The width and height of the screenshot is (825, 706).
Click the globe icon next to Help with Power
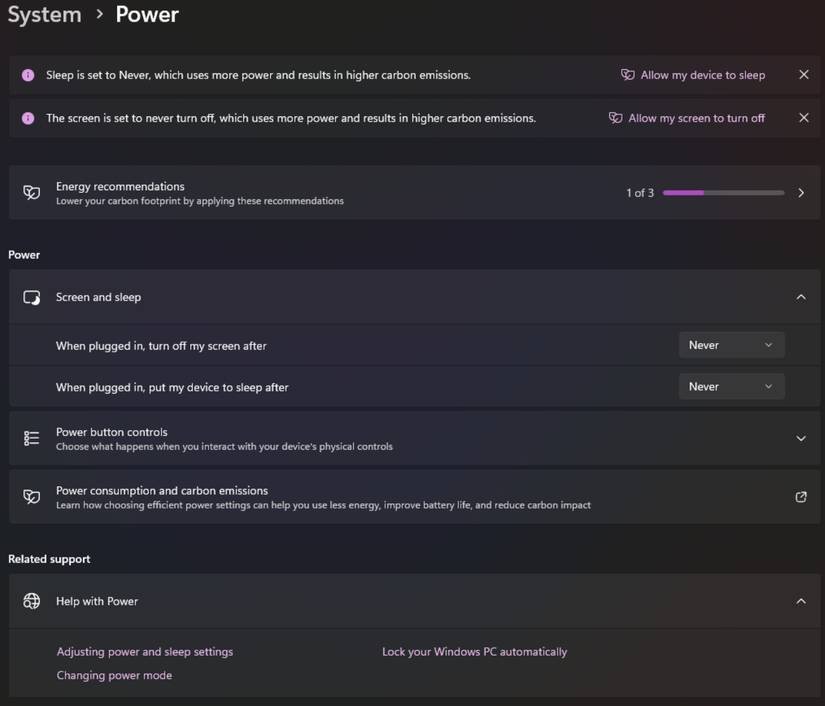tap(32, 601)
